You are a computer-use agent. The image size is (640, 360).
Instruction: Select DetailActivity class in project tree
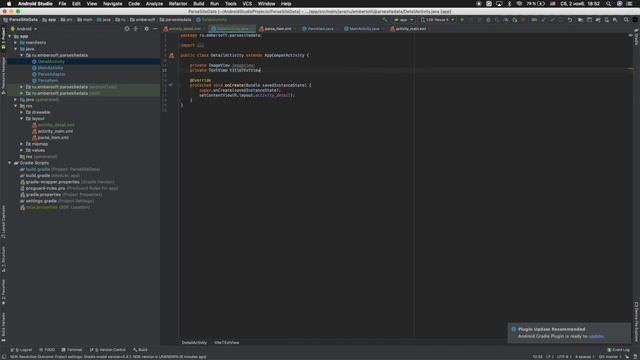[51, 62]
